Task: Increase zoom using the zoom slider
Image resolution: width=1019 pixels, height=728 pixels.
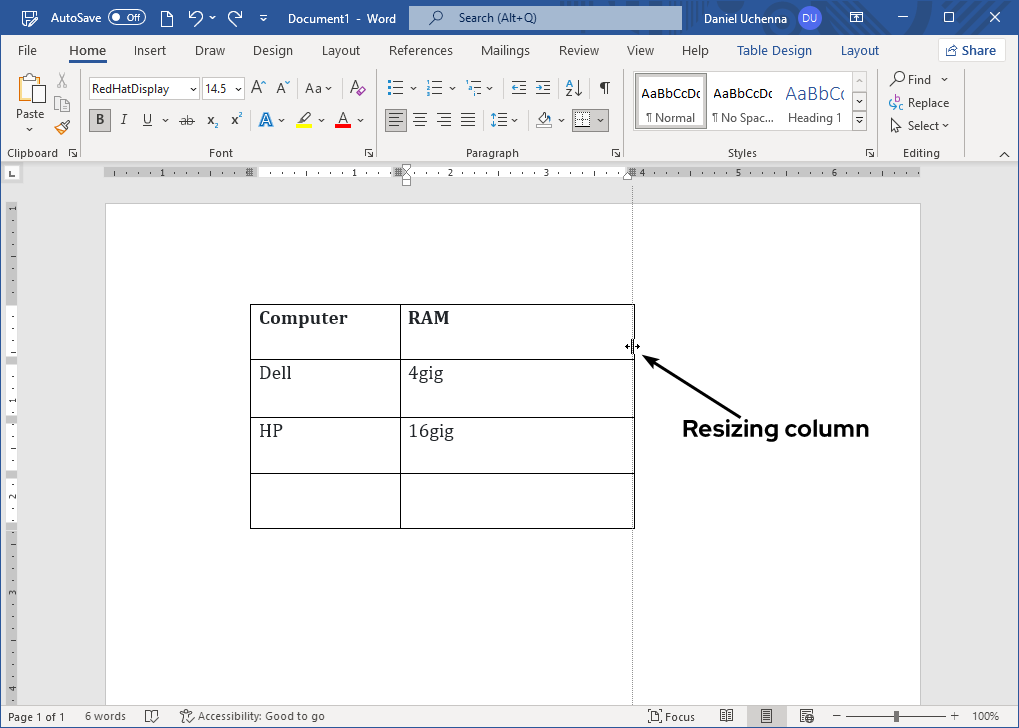Action: click(x=955, y=716)
